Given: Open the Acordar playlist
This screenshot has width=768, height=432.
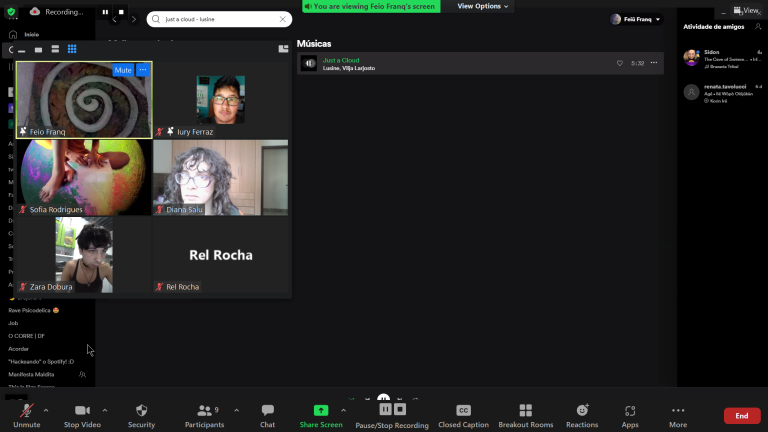Looking at the screenshot, I should point(19,349).
